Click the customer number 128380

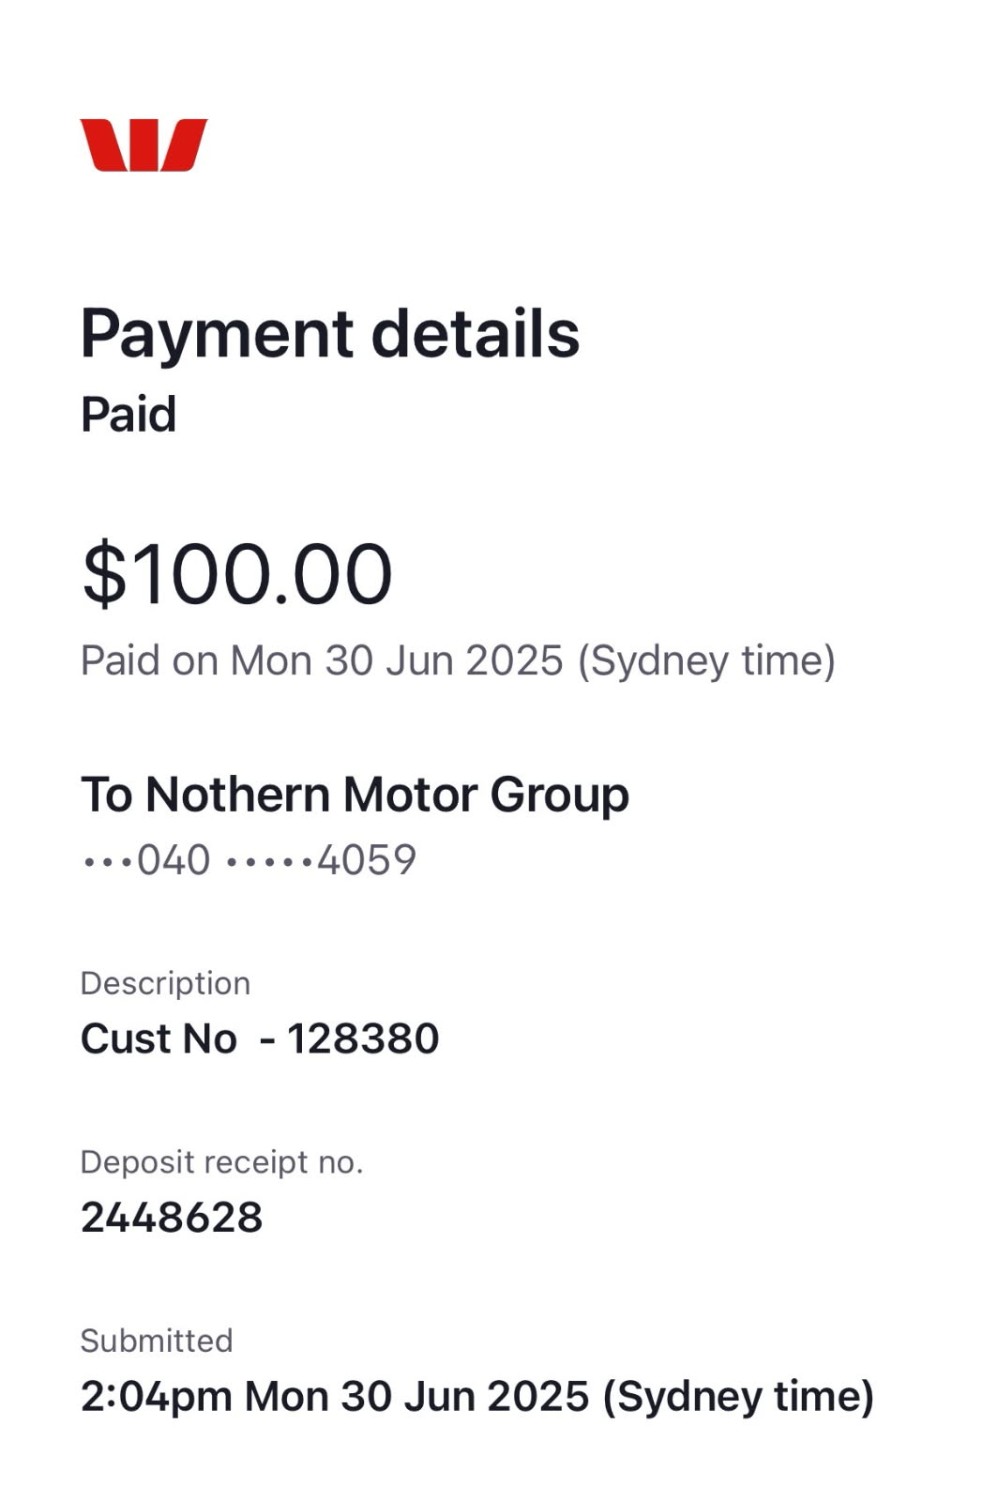(x=363, y=1039)
